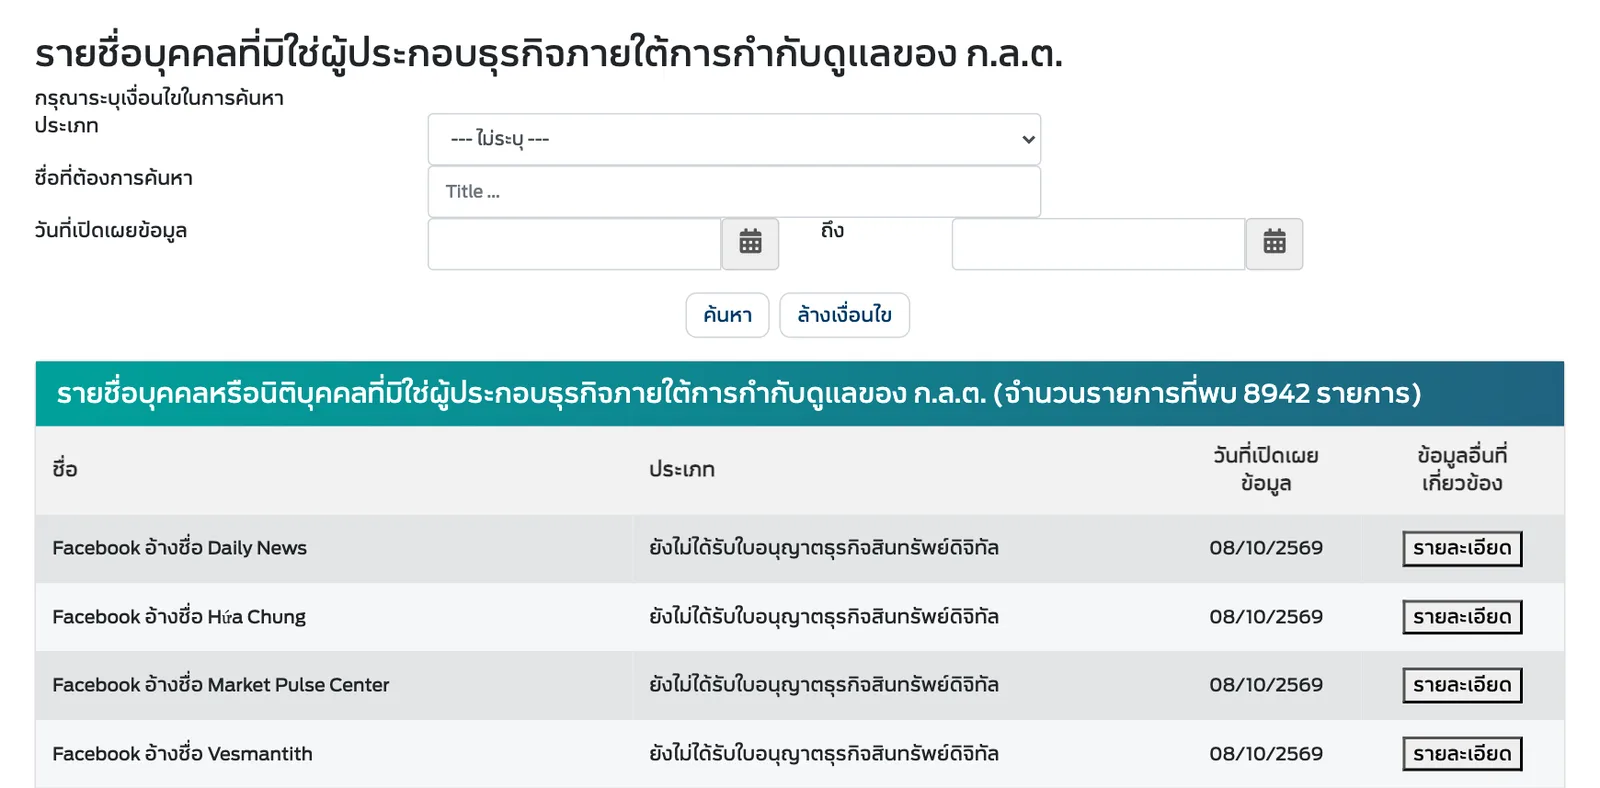The image size is (1600, 788).
Task: Click the ชื่อ column header
Action: pyautogui.click(x=65, y=469)
